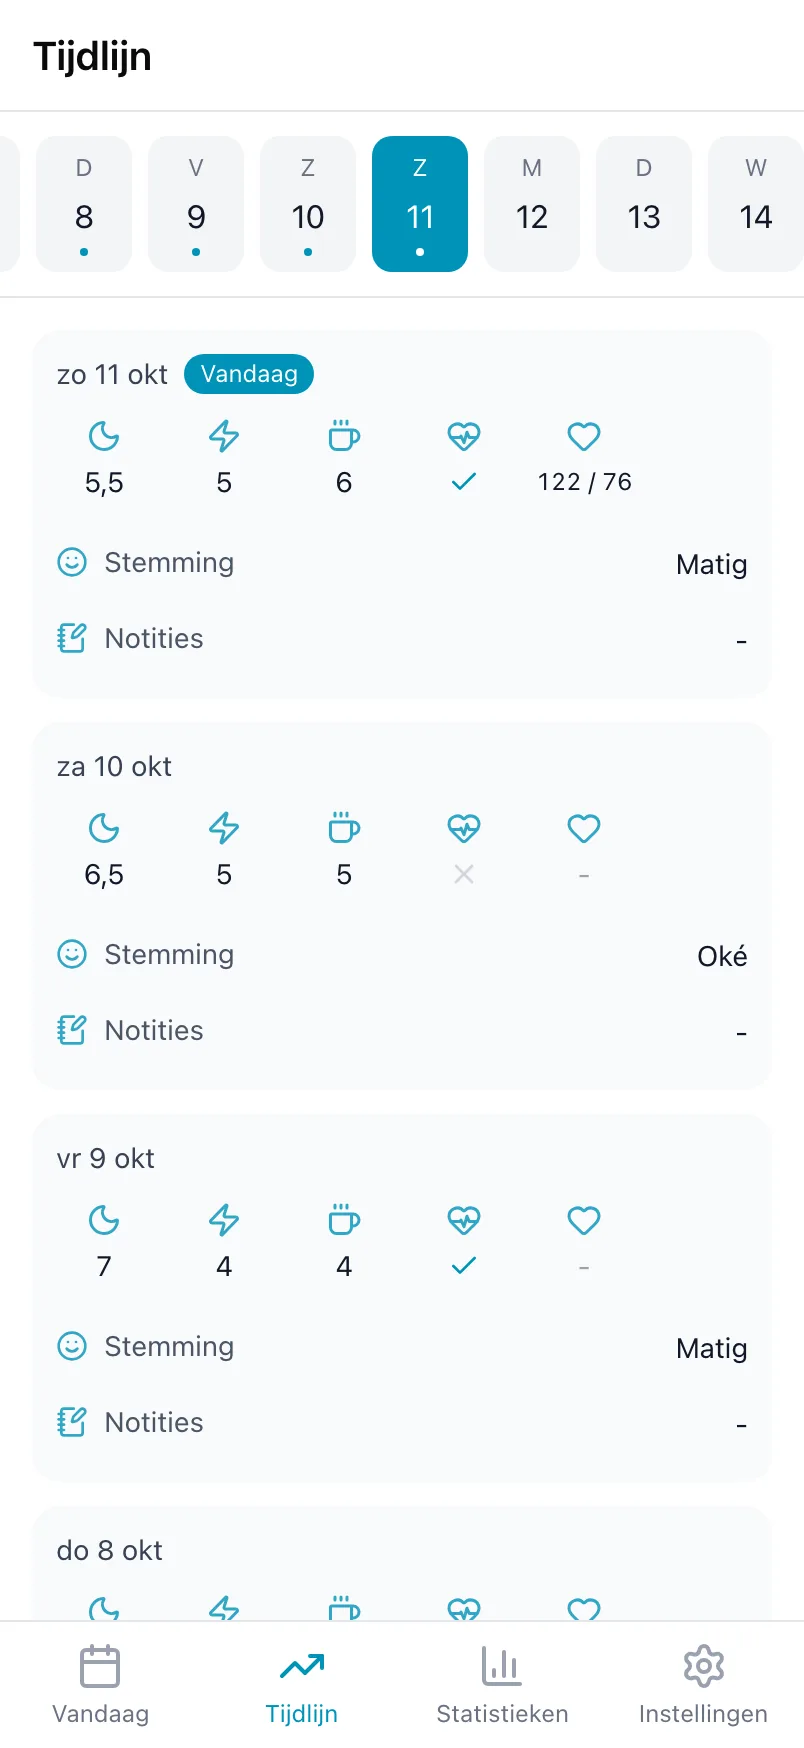Screen dimensions: 804x1748
Task: Tap the Vandaag badge next to zo 11 okt
Action: tap(249, 374)
